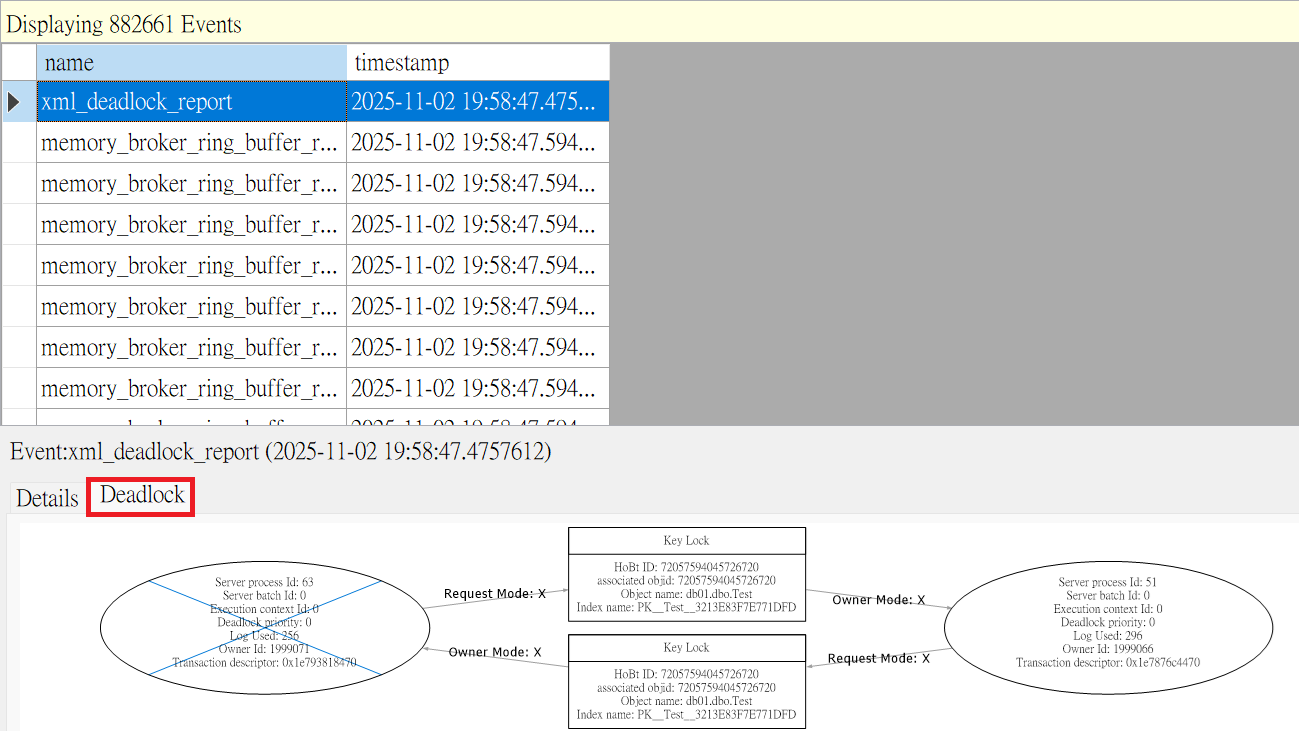
Task: Click the xml_deadlock_report timestamp cell
Action: tap(477, 102)
